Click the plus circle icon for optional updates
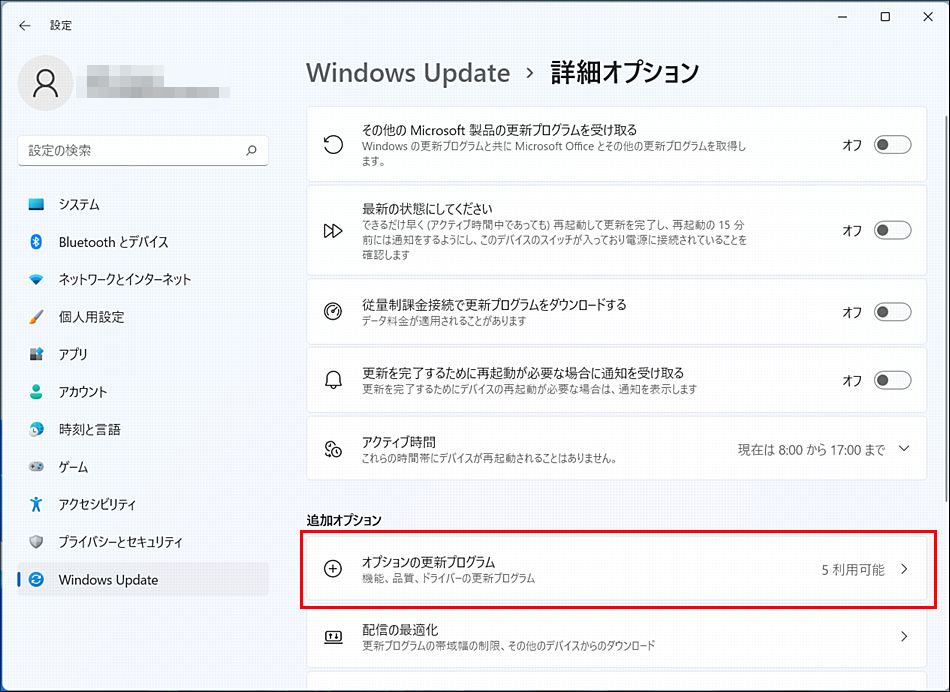The image size is (950, 692). pyautogui.click(x=333, y=568)
